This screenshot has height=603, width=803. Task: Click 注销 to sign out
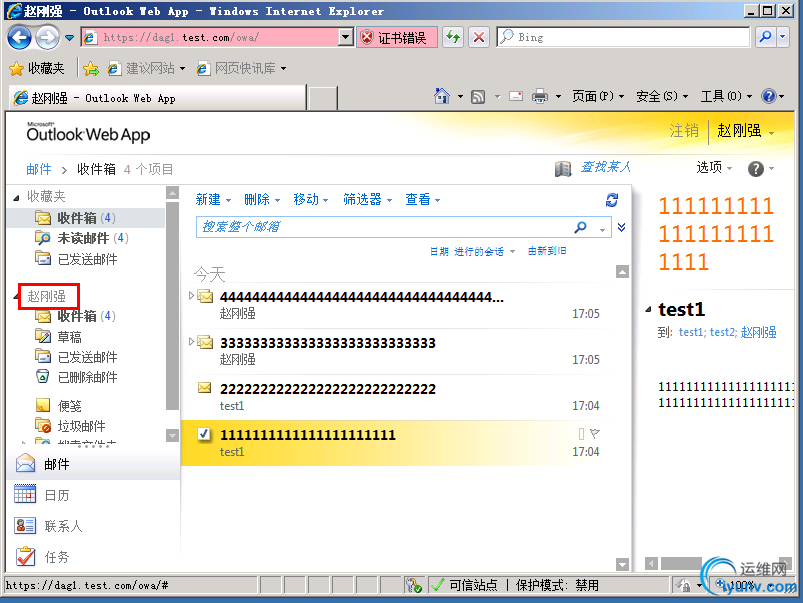pyautogui.click(x=685, y=131)
